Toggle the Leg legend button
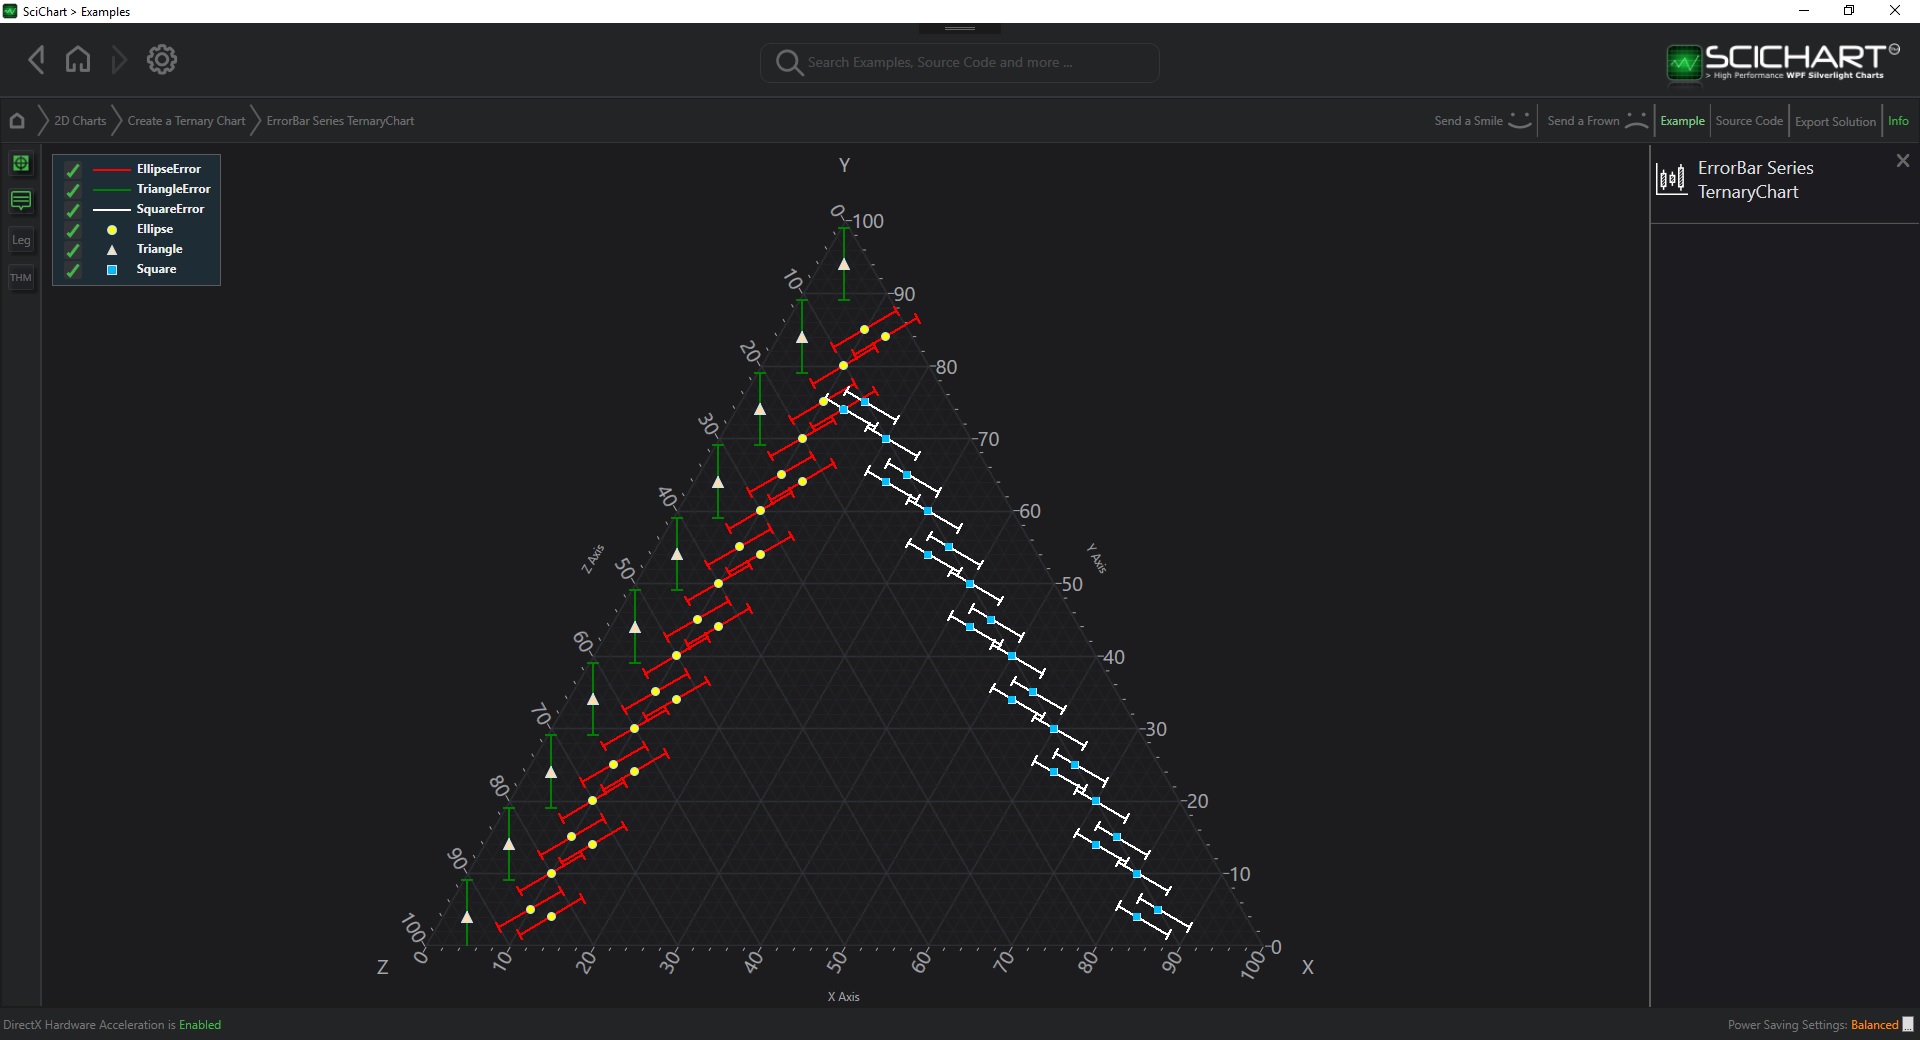The height and width of the screenshot is (1040, 1920). (21, 240)
